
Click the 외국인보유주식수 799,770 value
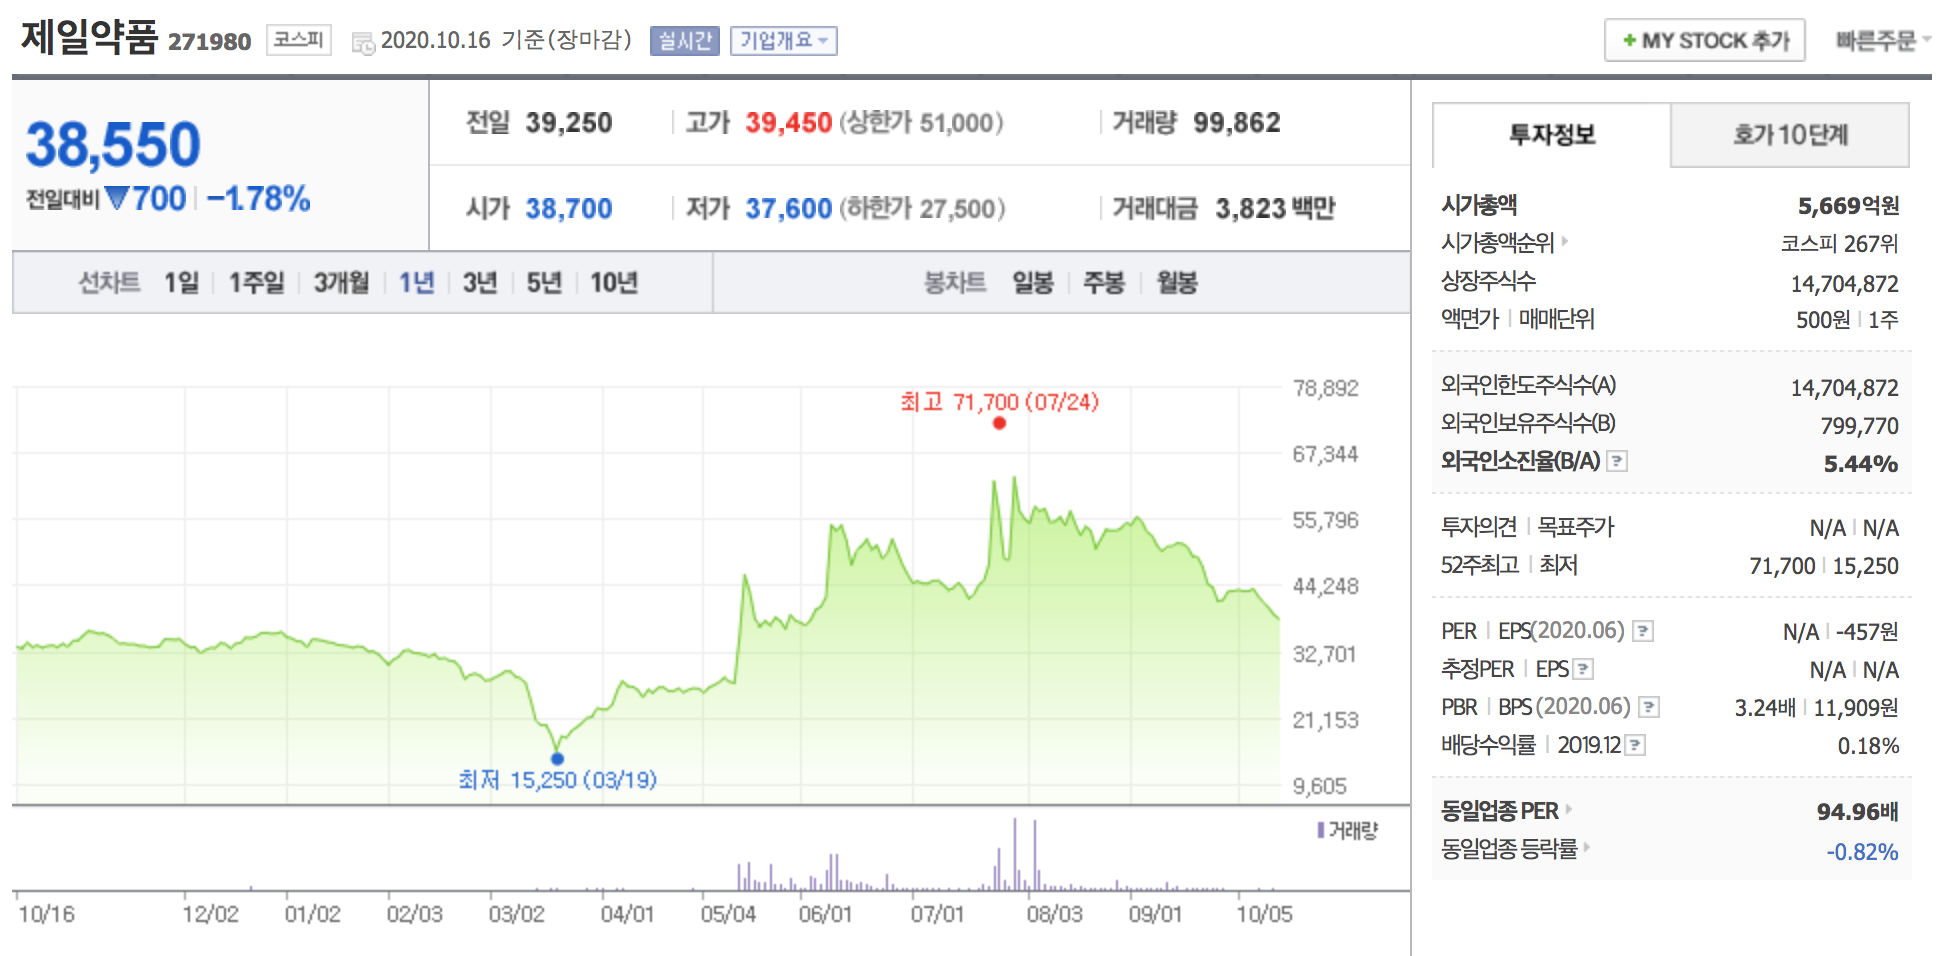[1859, 426]
